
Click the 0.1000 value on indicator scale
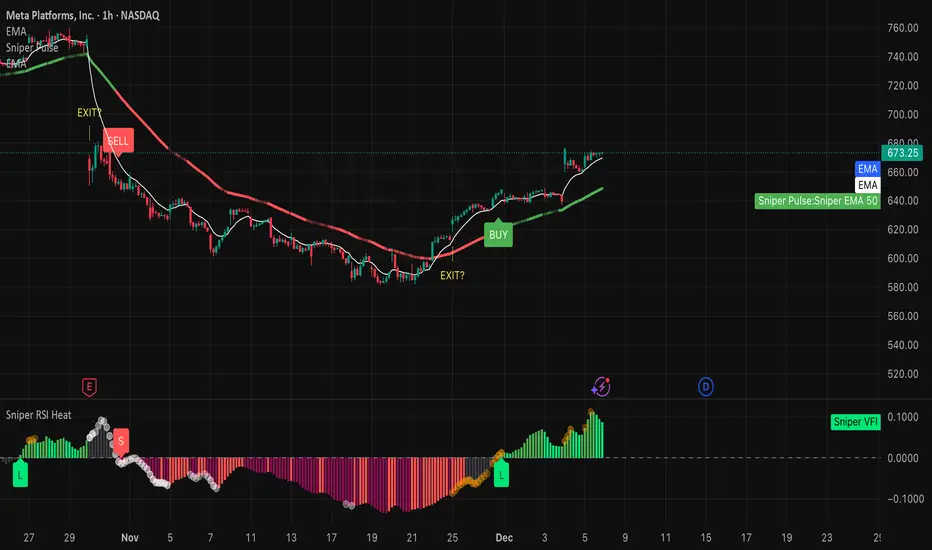pos(902,417)
